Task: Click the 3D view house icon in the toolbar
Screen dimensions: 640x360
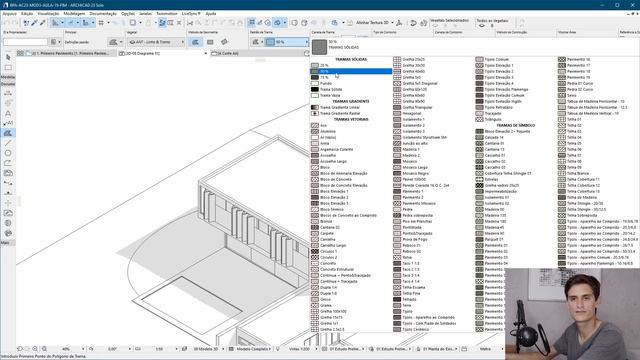Action: 278,23
